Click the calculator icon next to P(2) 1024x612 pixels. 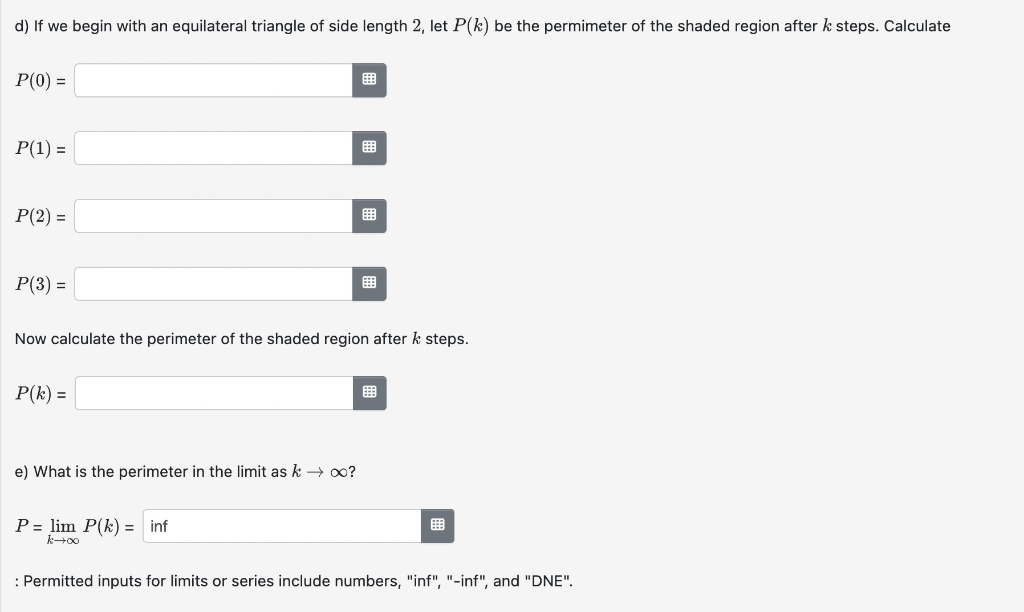pyautogui.click(x=369, y=215)
